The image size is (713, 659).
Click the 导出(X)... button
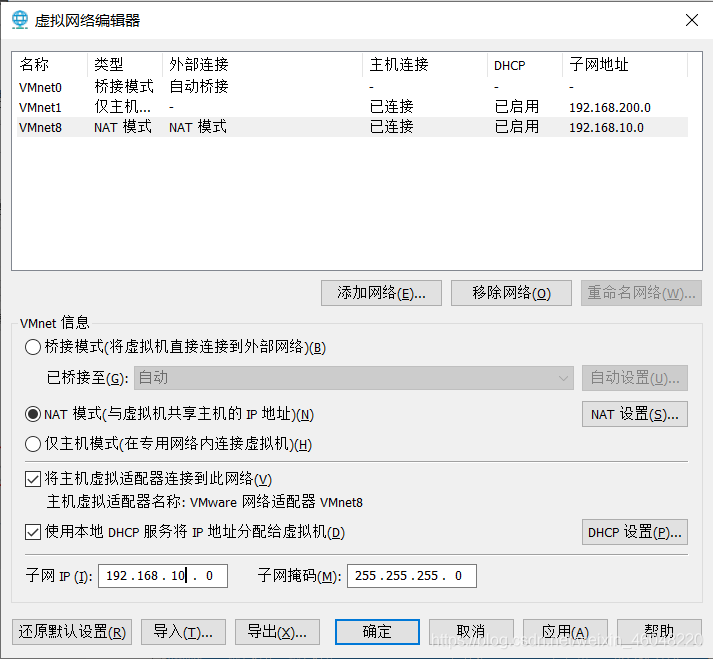coord(277,632)
